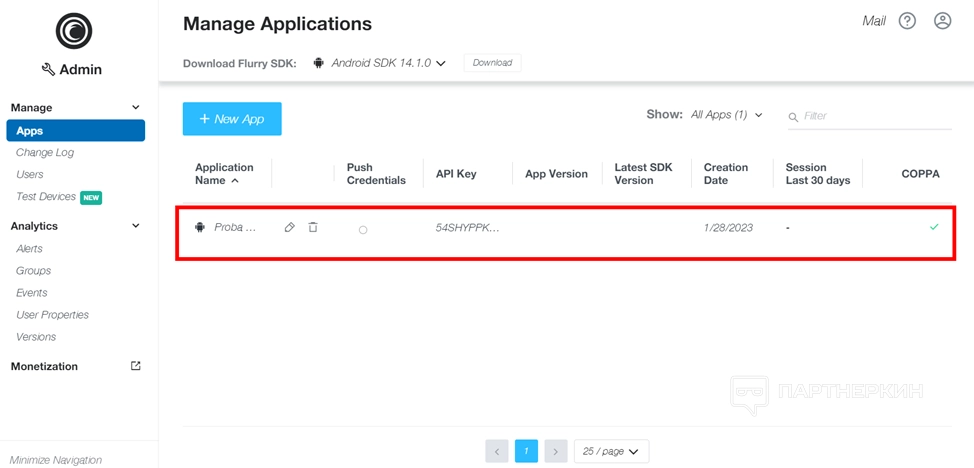The image size is (974, 468).
Task: Open Change Log in sidebar
Action: point(45,153)
